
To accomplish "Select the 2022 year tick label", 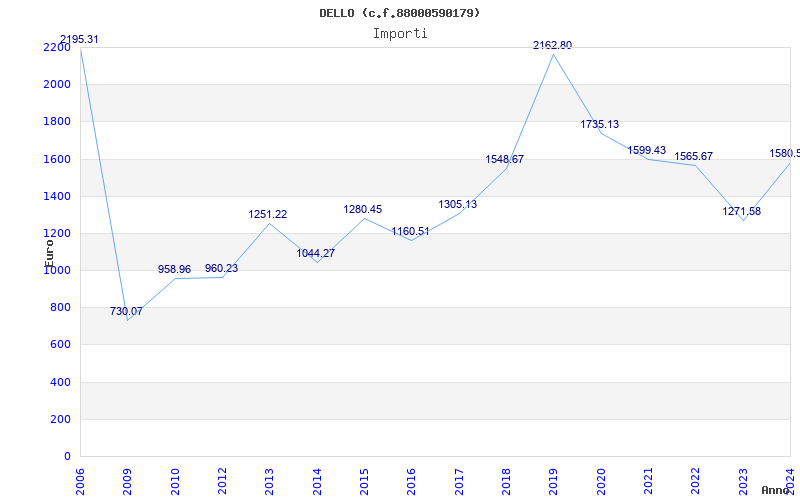I will coord(695,479).
